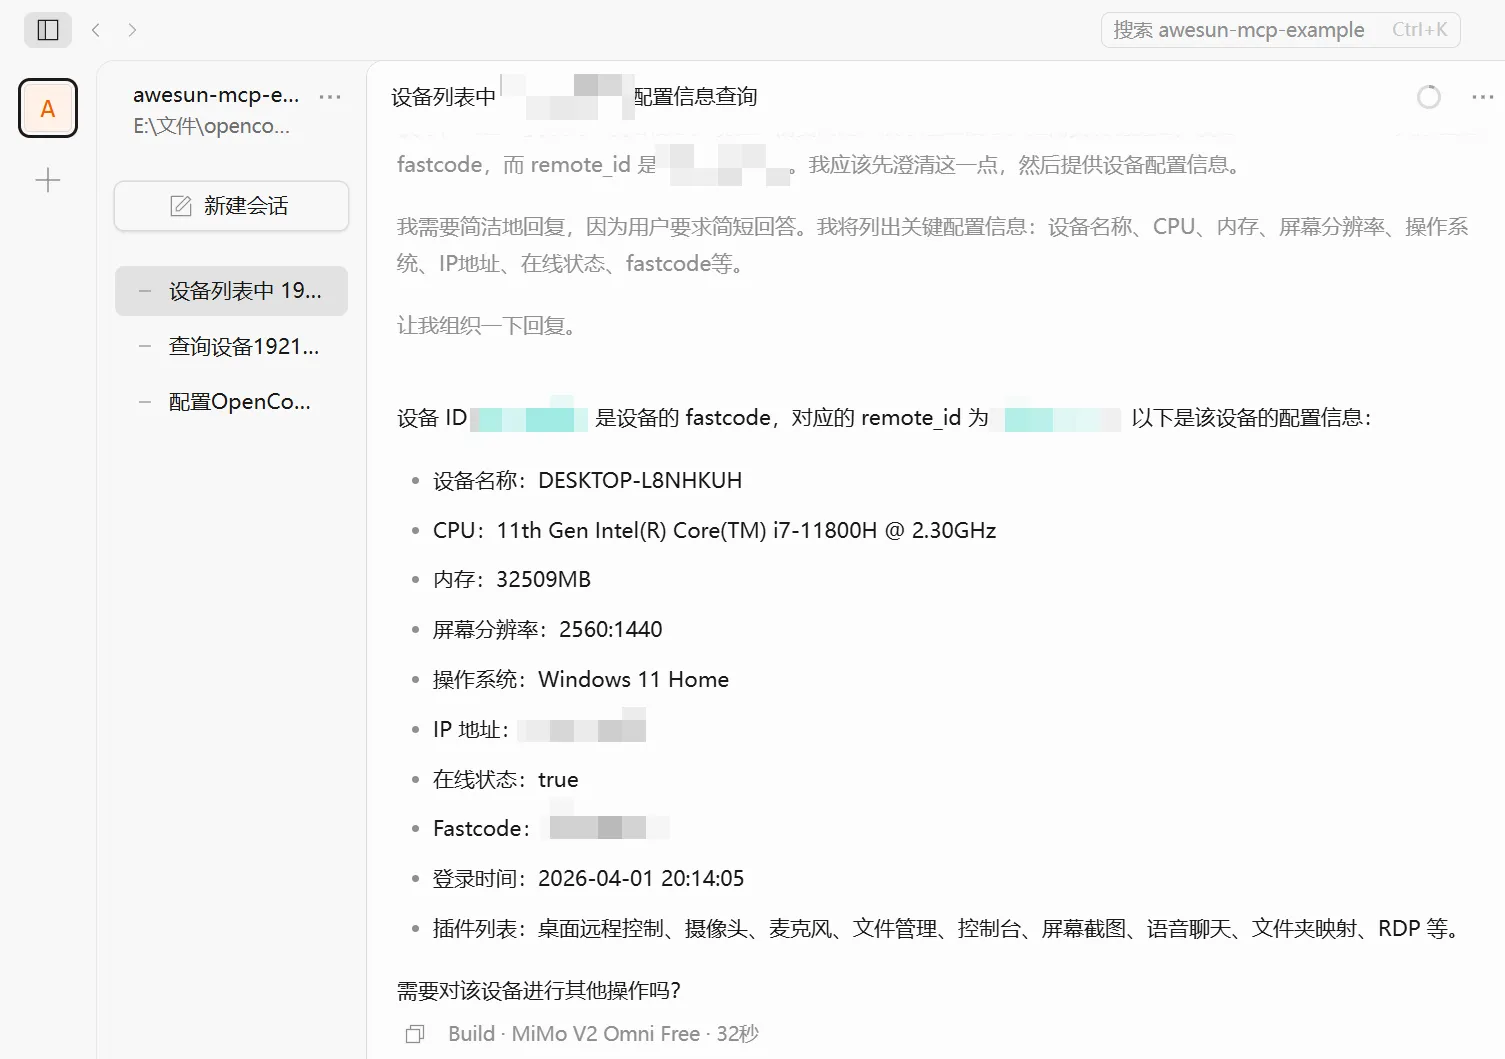Select the 配置OpenCo... conversation
The width and height of the screenshot is (1505, 1059).
pyautogui.click(x=240, y=401)
